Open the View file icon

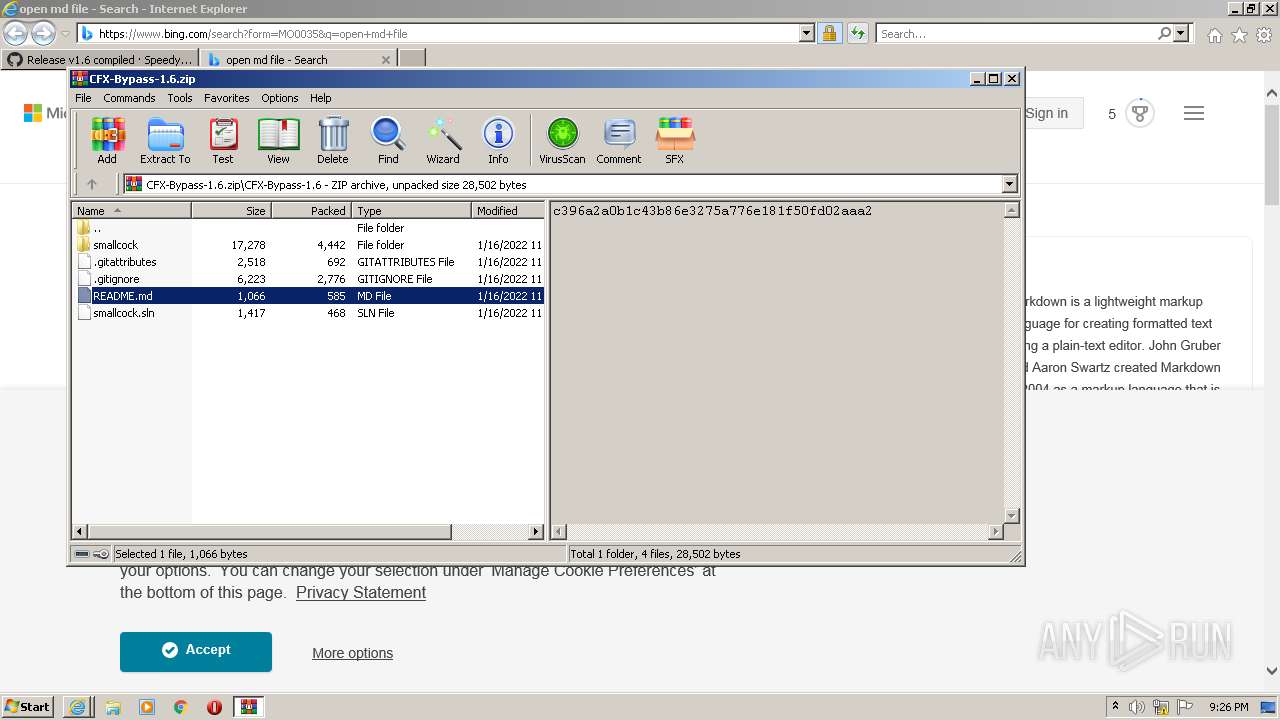pos(278,140)
